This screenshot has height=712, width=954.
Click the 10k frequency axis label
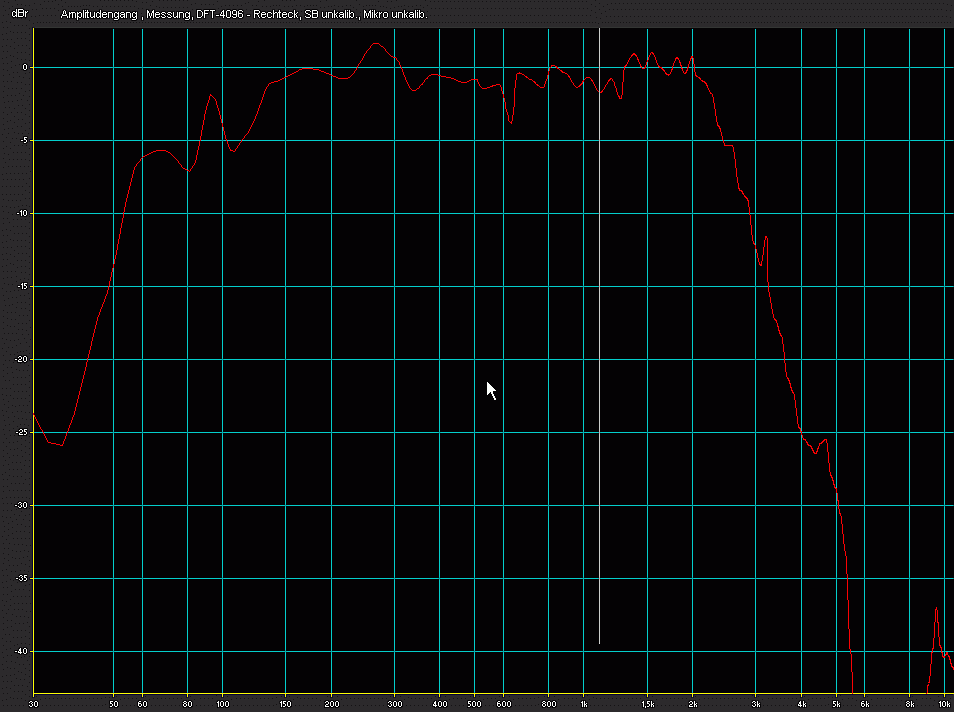(x=945, y=703)
